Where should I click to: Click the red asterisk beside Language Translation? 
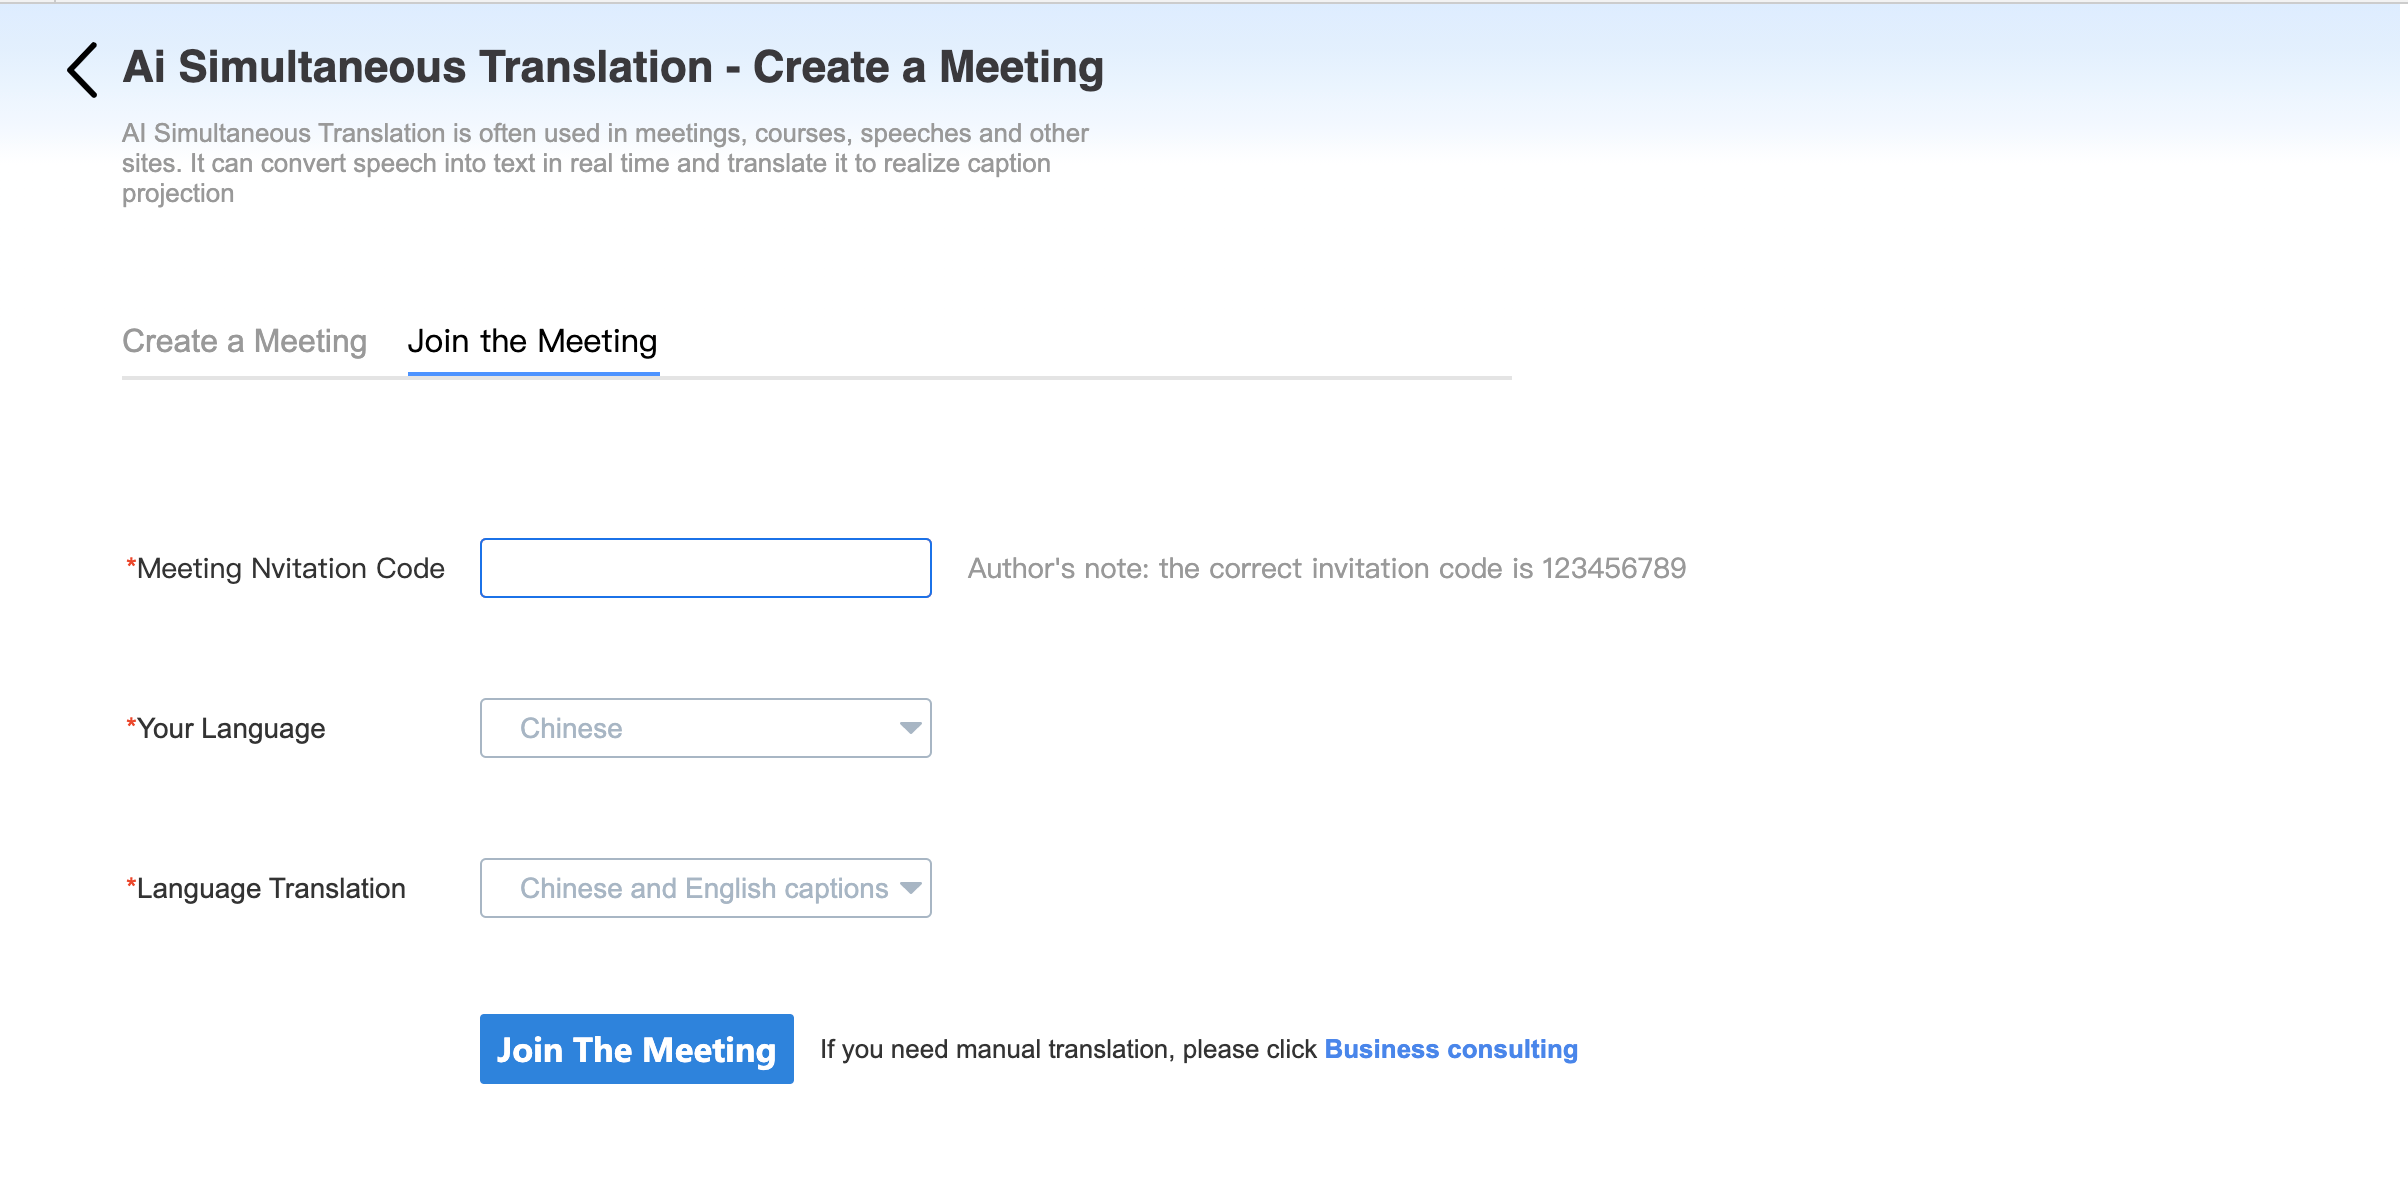(x=130, y=884)
